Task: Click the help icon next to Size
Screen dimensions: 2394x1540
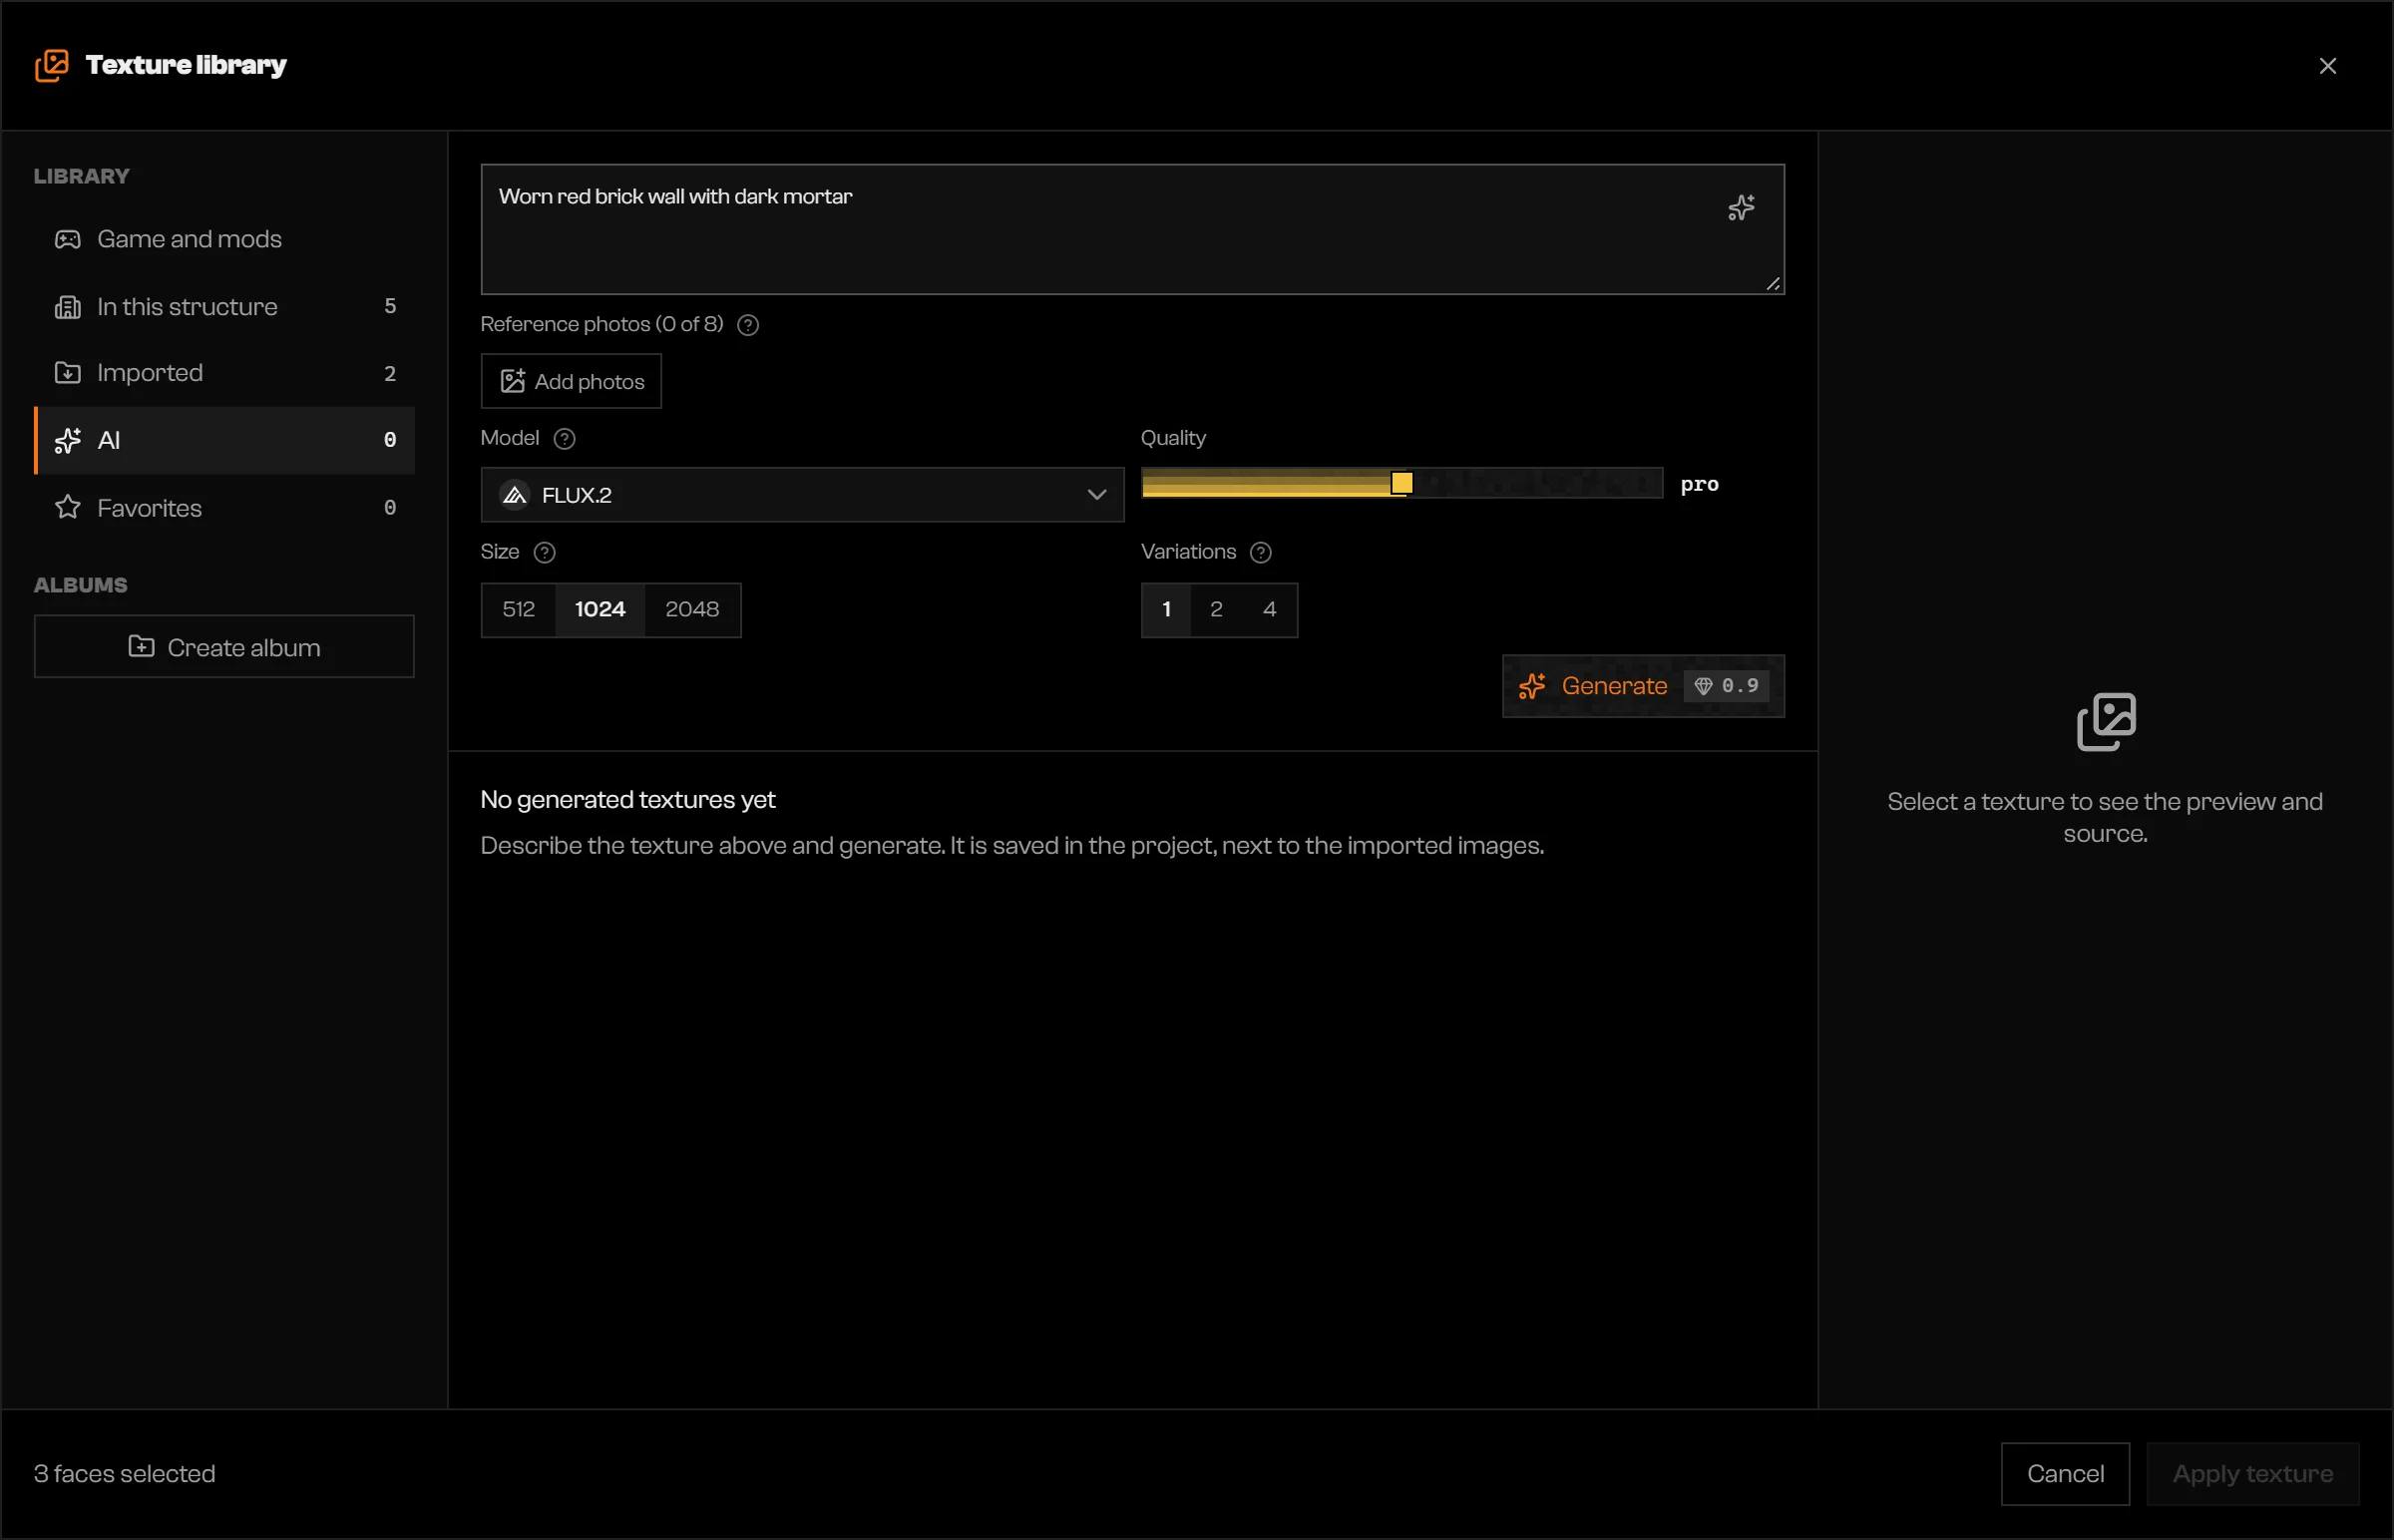Action: pyautogui.click(x=545, y=553)
